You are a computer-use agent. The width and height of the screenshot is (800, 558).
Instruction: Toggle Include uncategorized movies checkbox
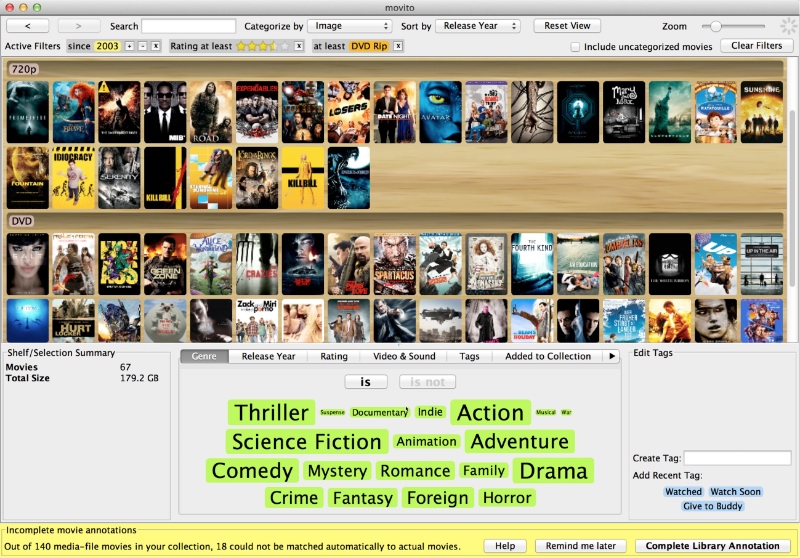tap(575, 47)
